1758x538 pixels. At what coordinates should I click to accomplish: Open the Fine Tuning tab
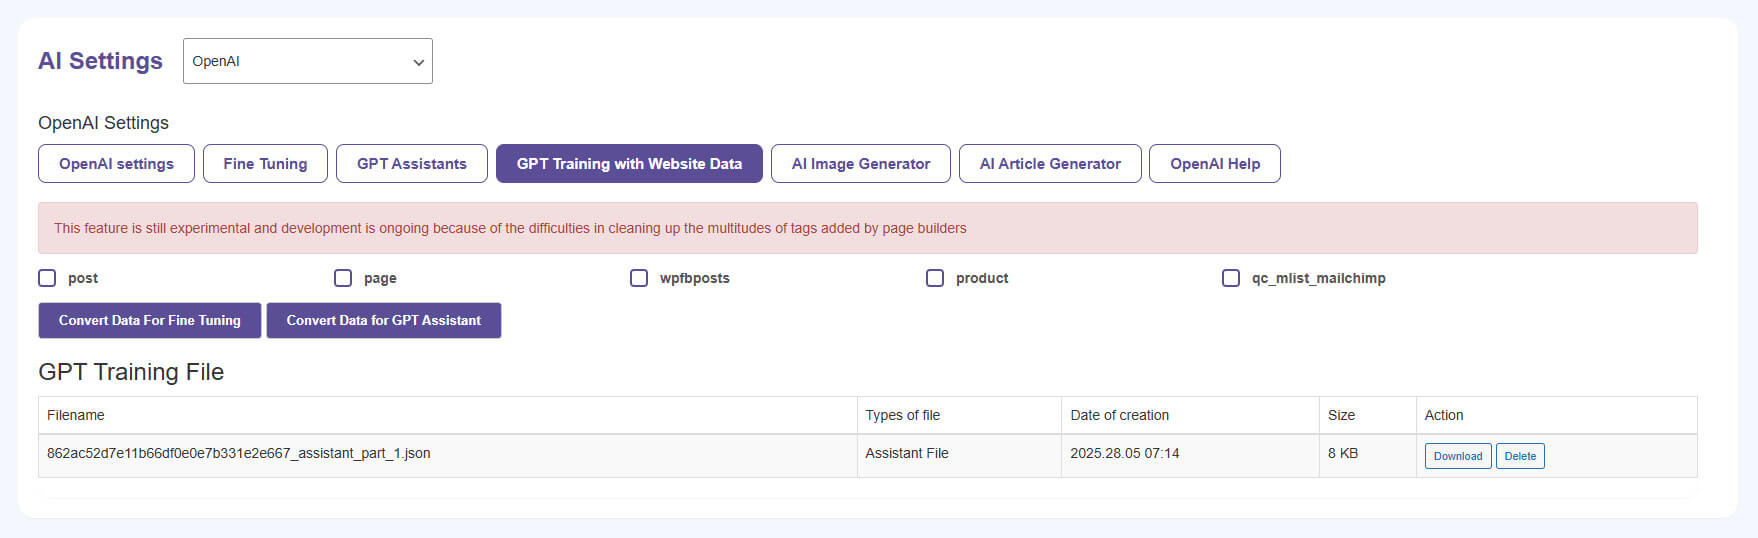[x=265, y=164]
